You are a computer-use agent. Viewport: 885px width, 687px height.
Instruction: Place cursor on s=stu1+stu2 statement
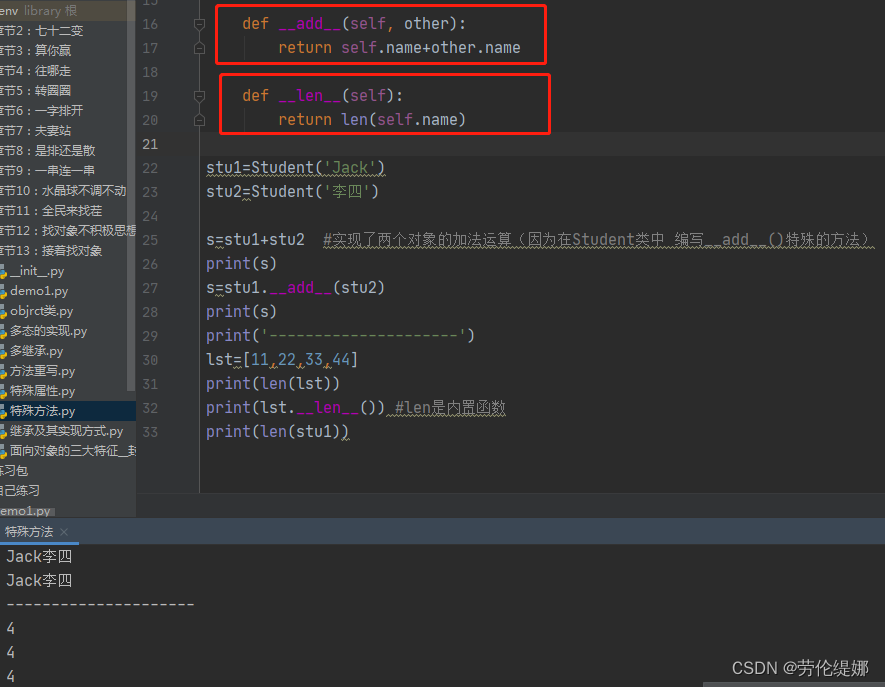tap(255, 239)
